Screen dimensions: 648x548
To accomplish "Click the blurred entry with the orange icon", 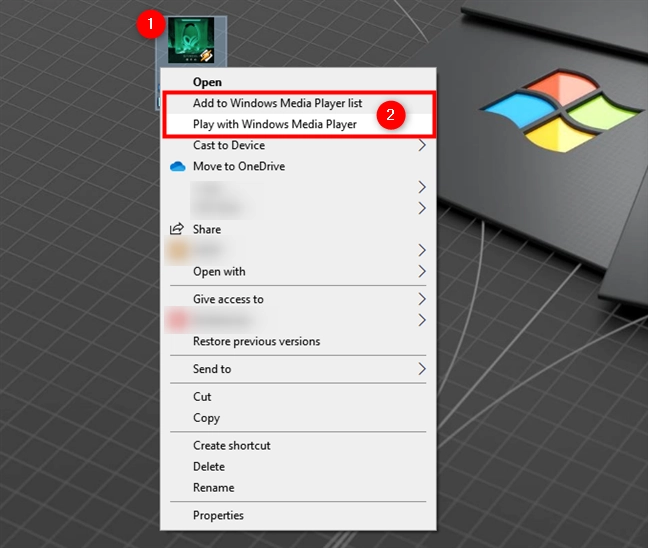I will point(298,250).
